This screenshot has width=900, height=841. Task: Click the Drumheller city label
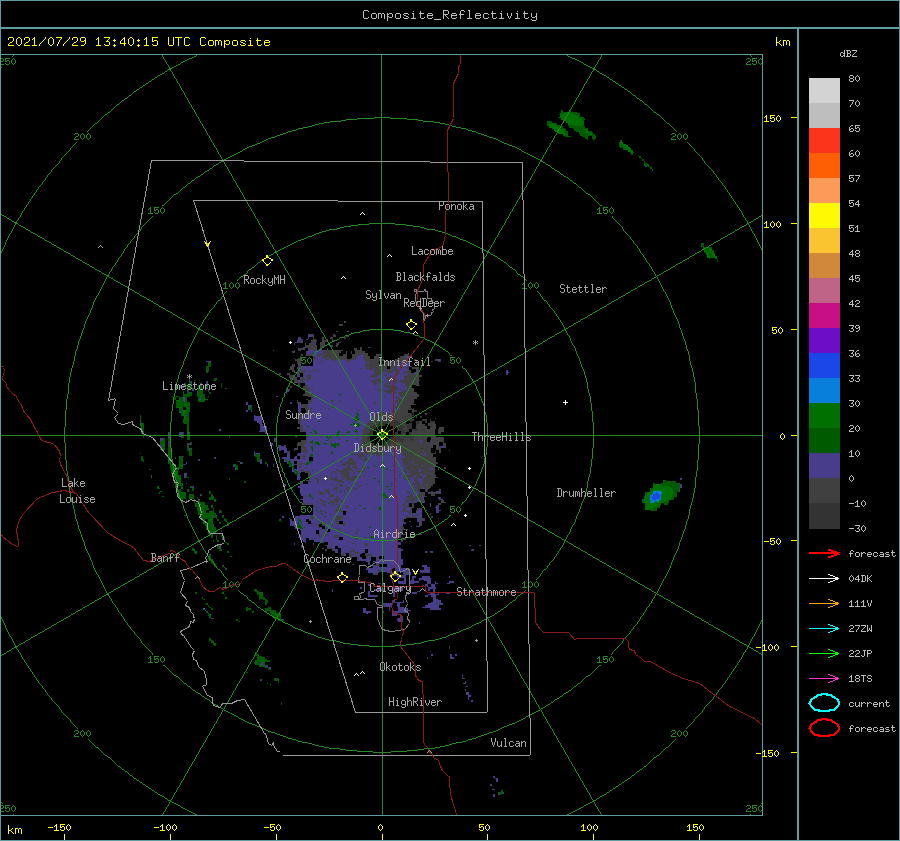click(586, 493)
